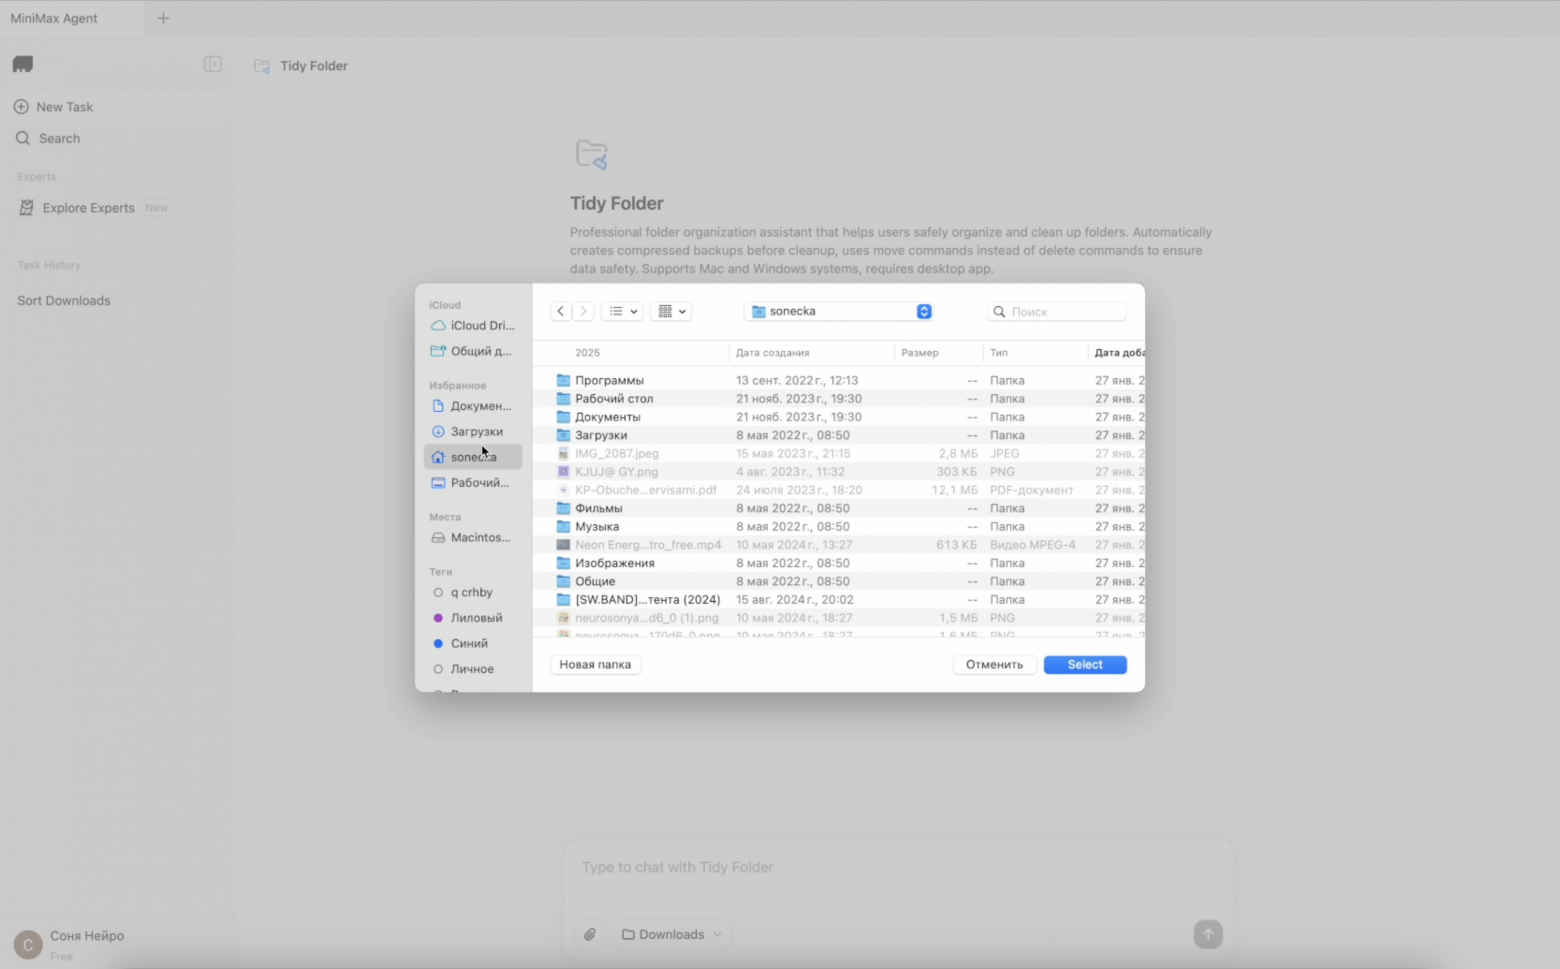Click the Neon Energ...tro_free.mp4 file name
Screen dimensions: 1560x969
[x=648, y=545]
